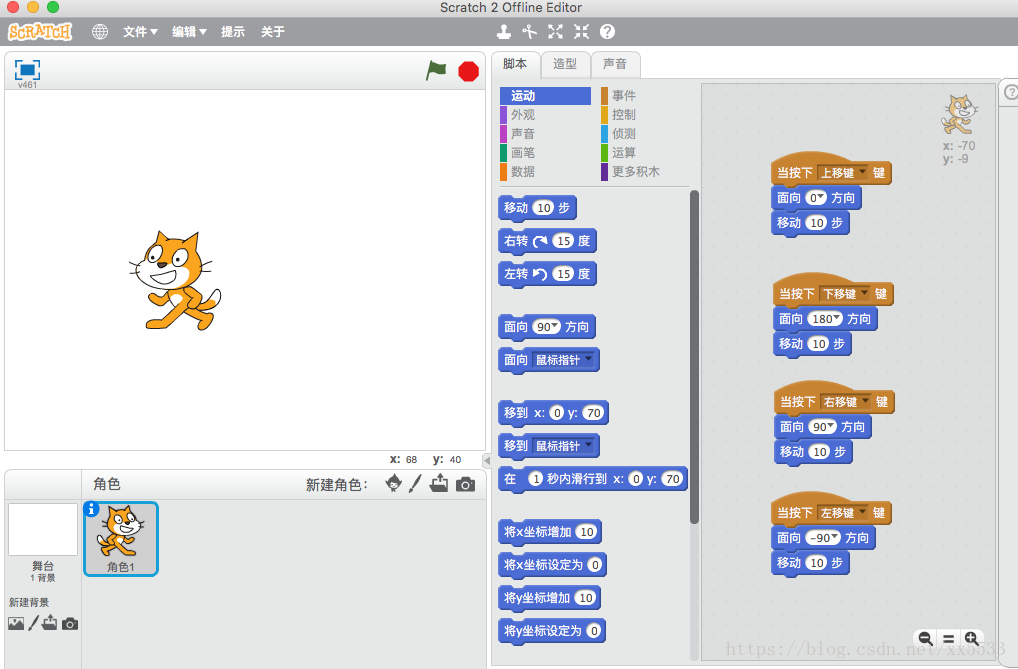Select the delete scissors tool
1018x669 pixels.
click(530, 31)
